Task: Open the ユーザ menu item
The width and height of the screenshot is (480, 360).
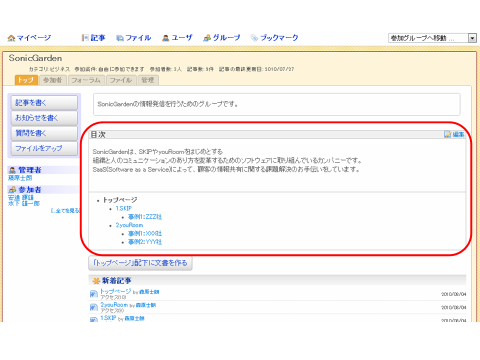Action: [x=182, y=38]
